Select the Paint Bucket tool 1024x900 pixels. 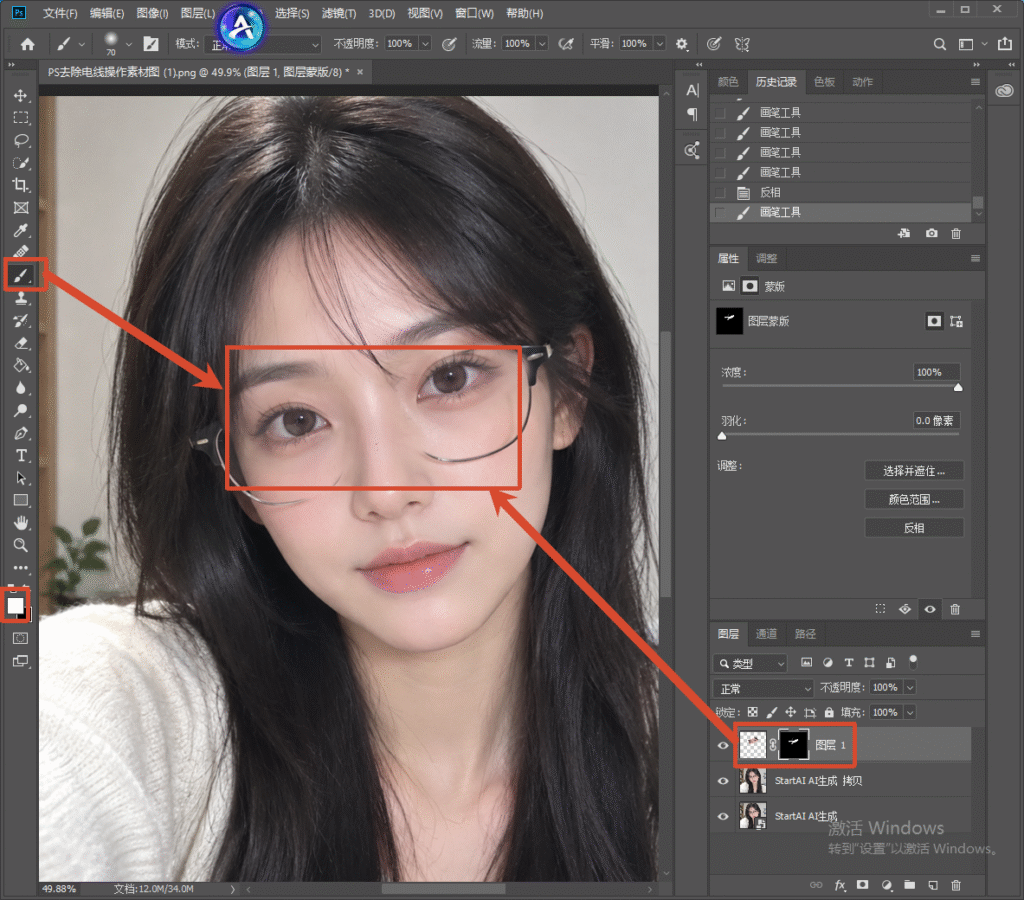click(21, 365)
